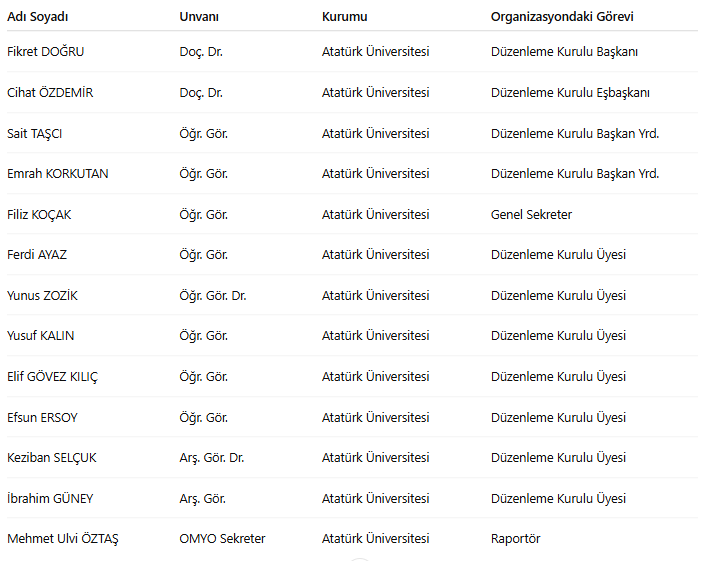Select the name Yusuf KALIN
The width and height of the screenshot is (701, 561).
pos(41,336)
